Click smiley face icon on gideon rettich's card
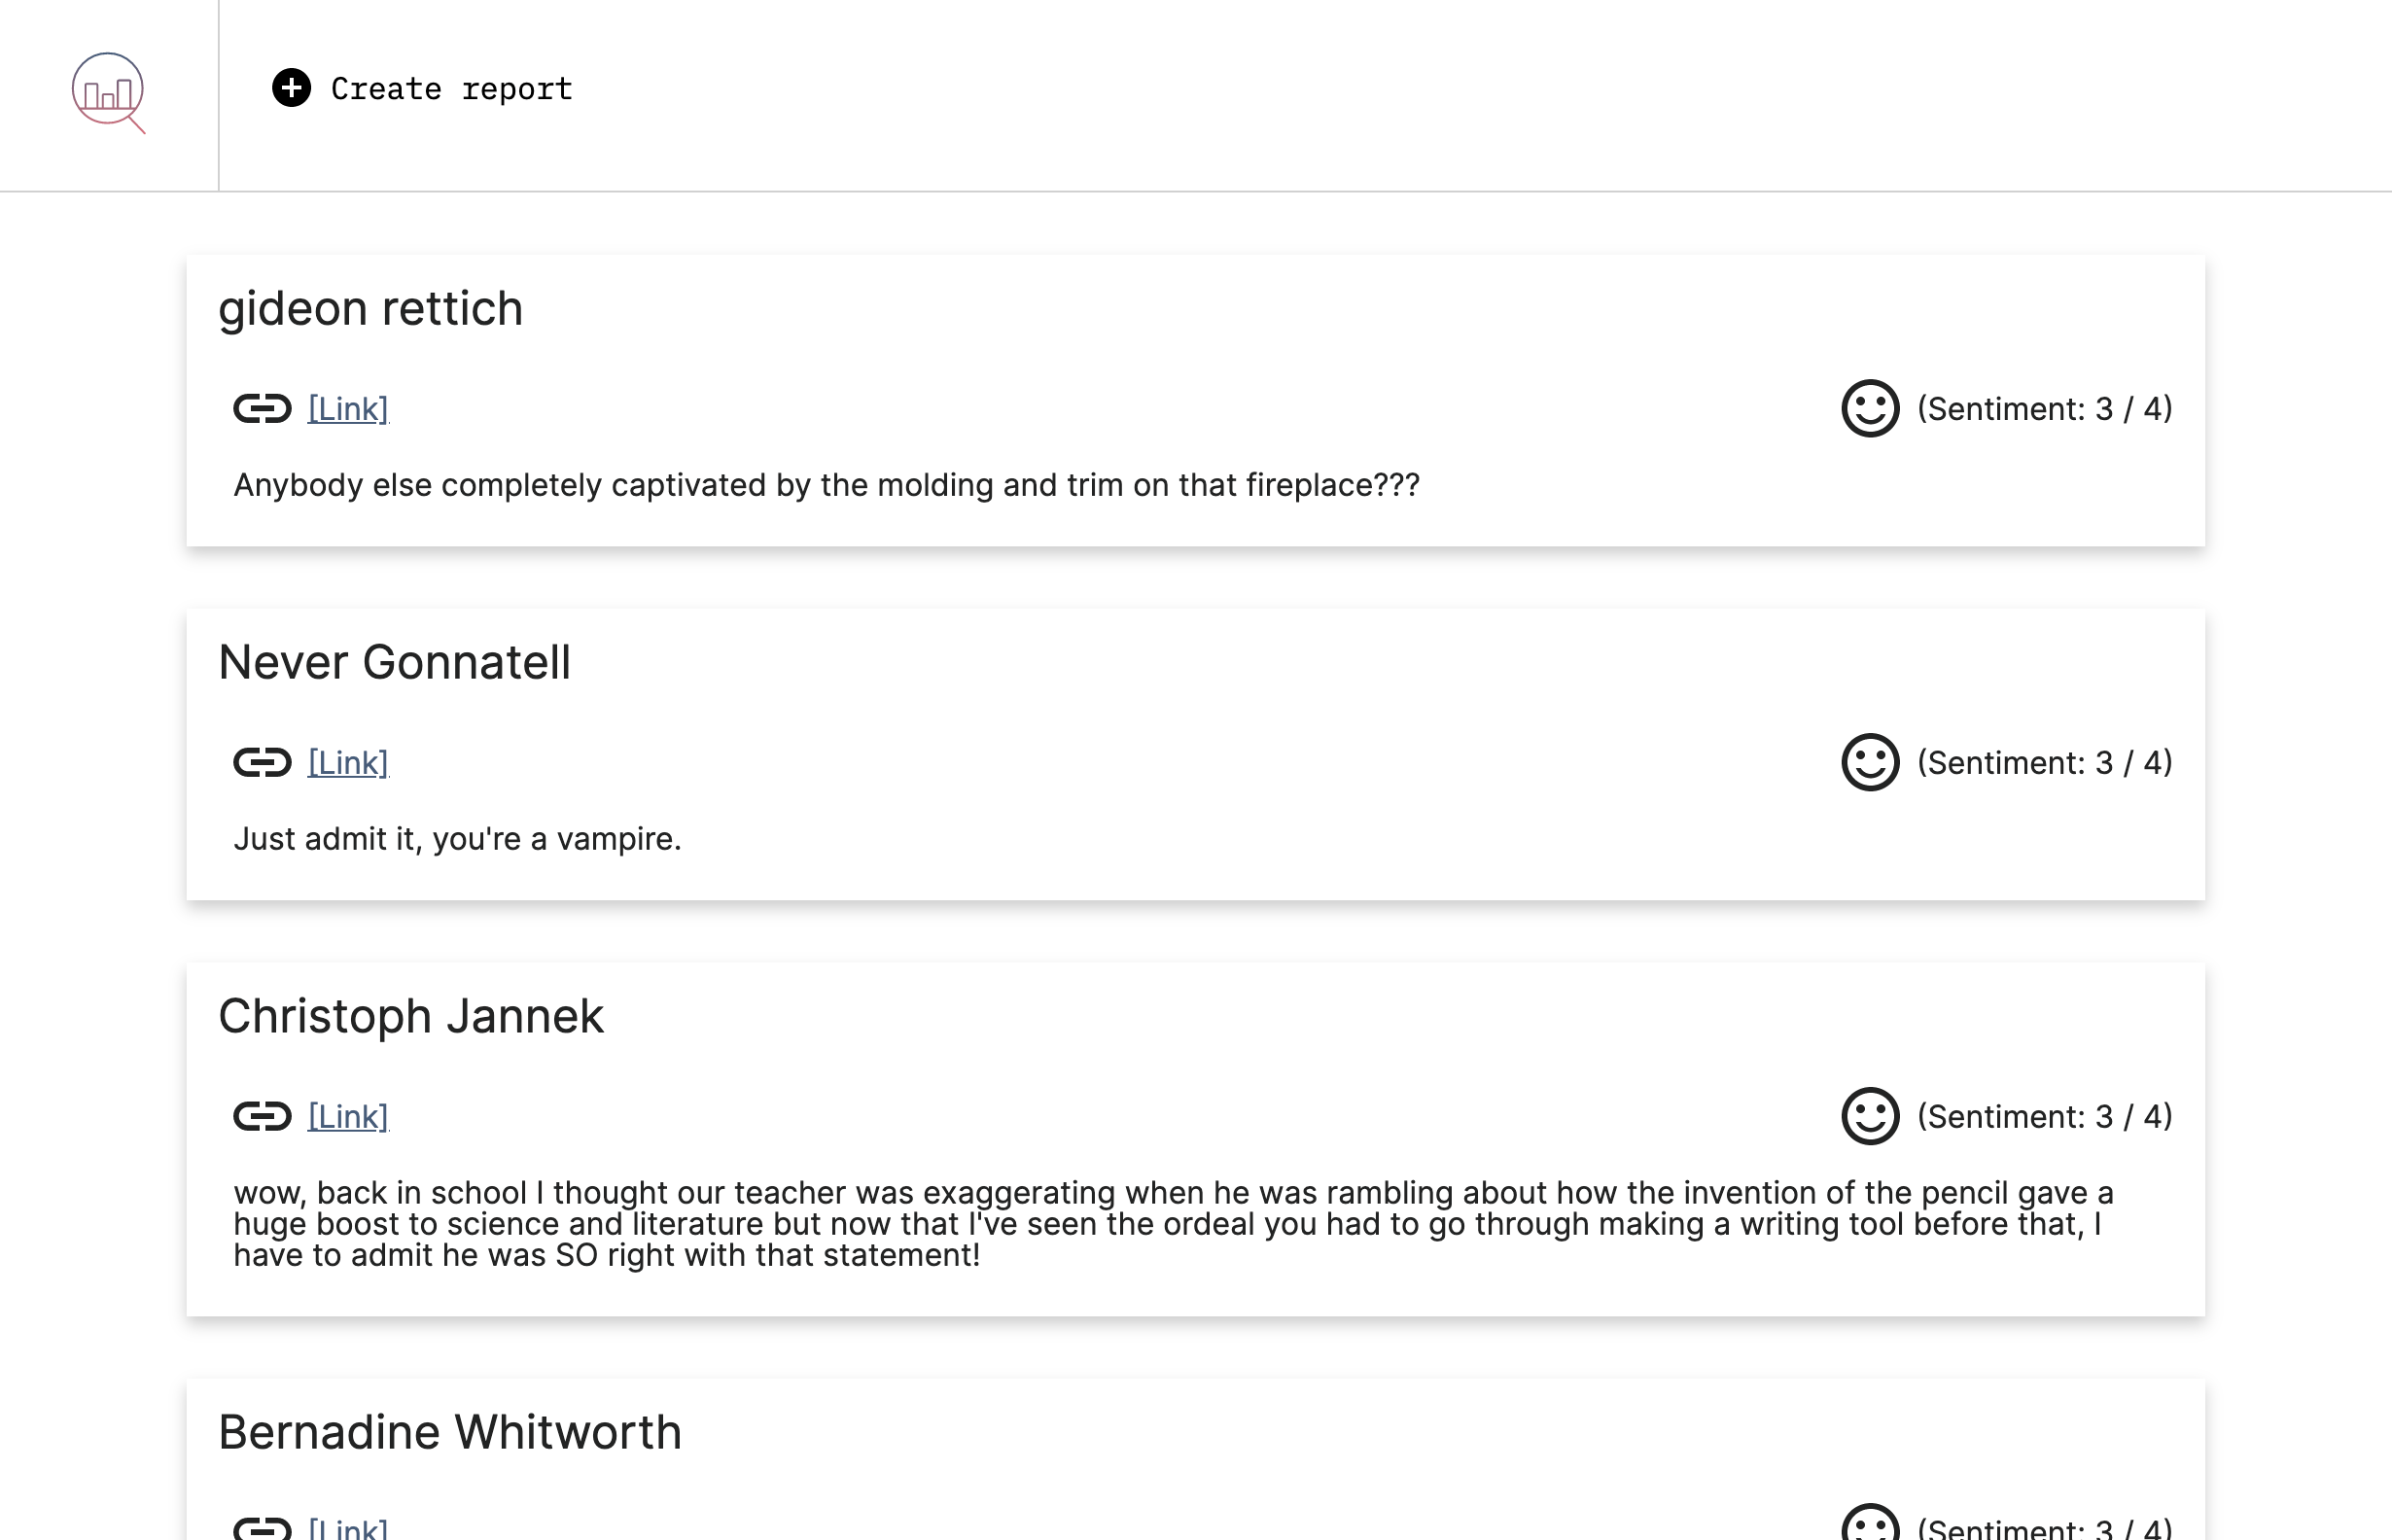2392x1540 pixels. (x=1869, y=408)
